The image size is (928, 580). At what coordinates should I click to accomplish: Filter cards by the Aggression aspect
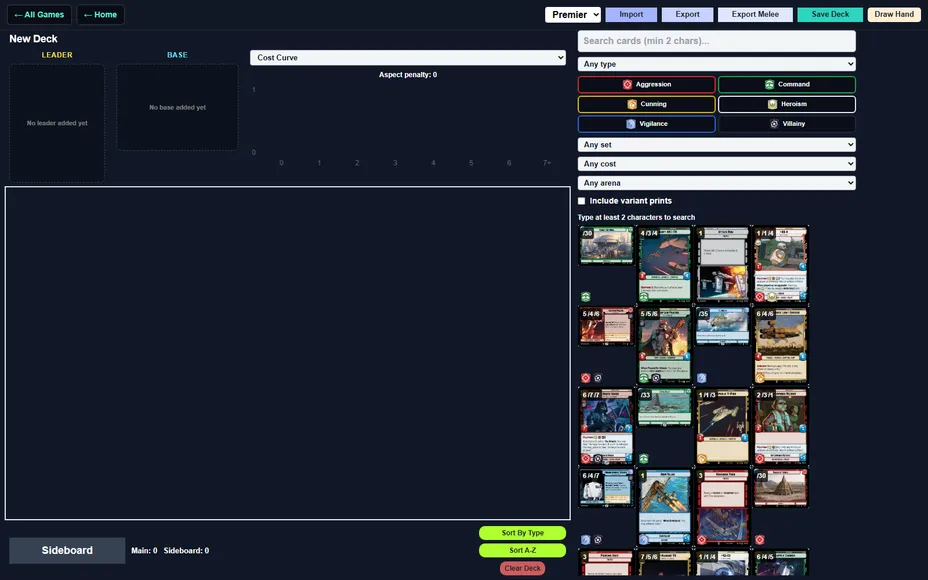(x=646, y=85)
